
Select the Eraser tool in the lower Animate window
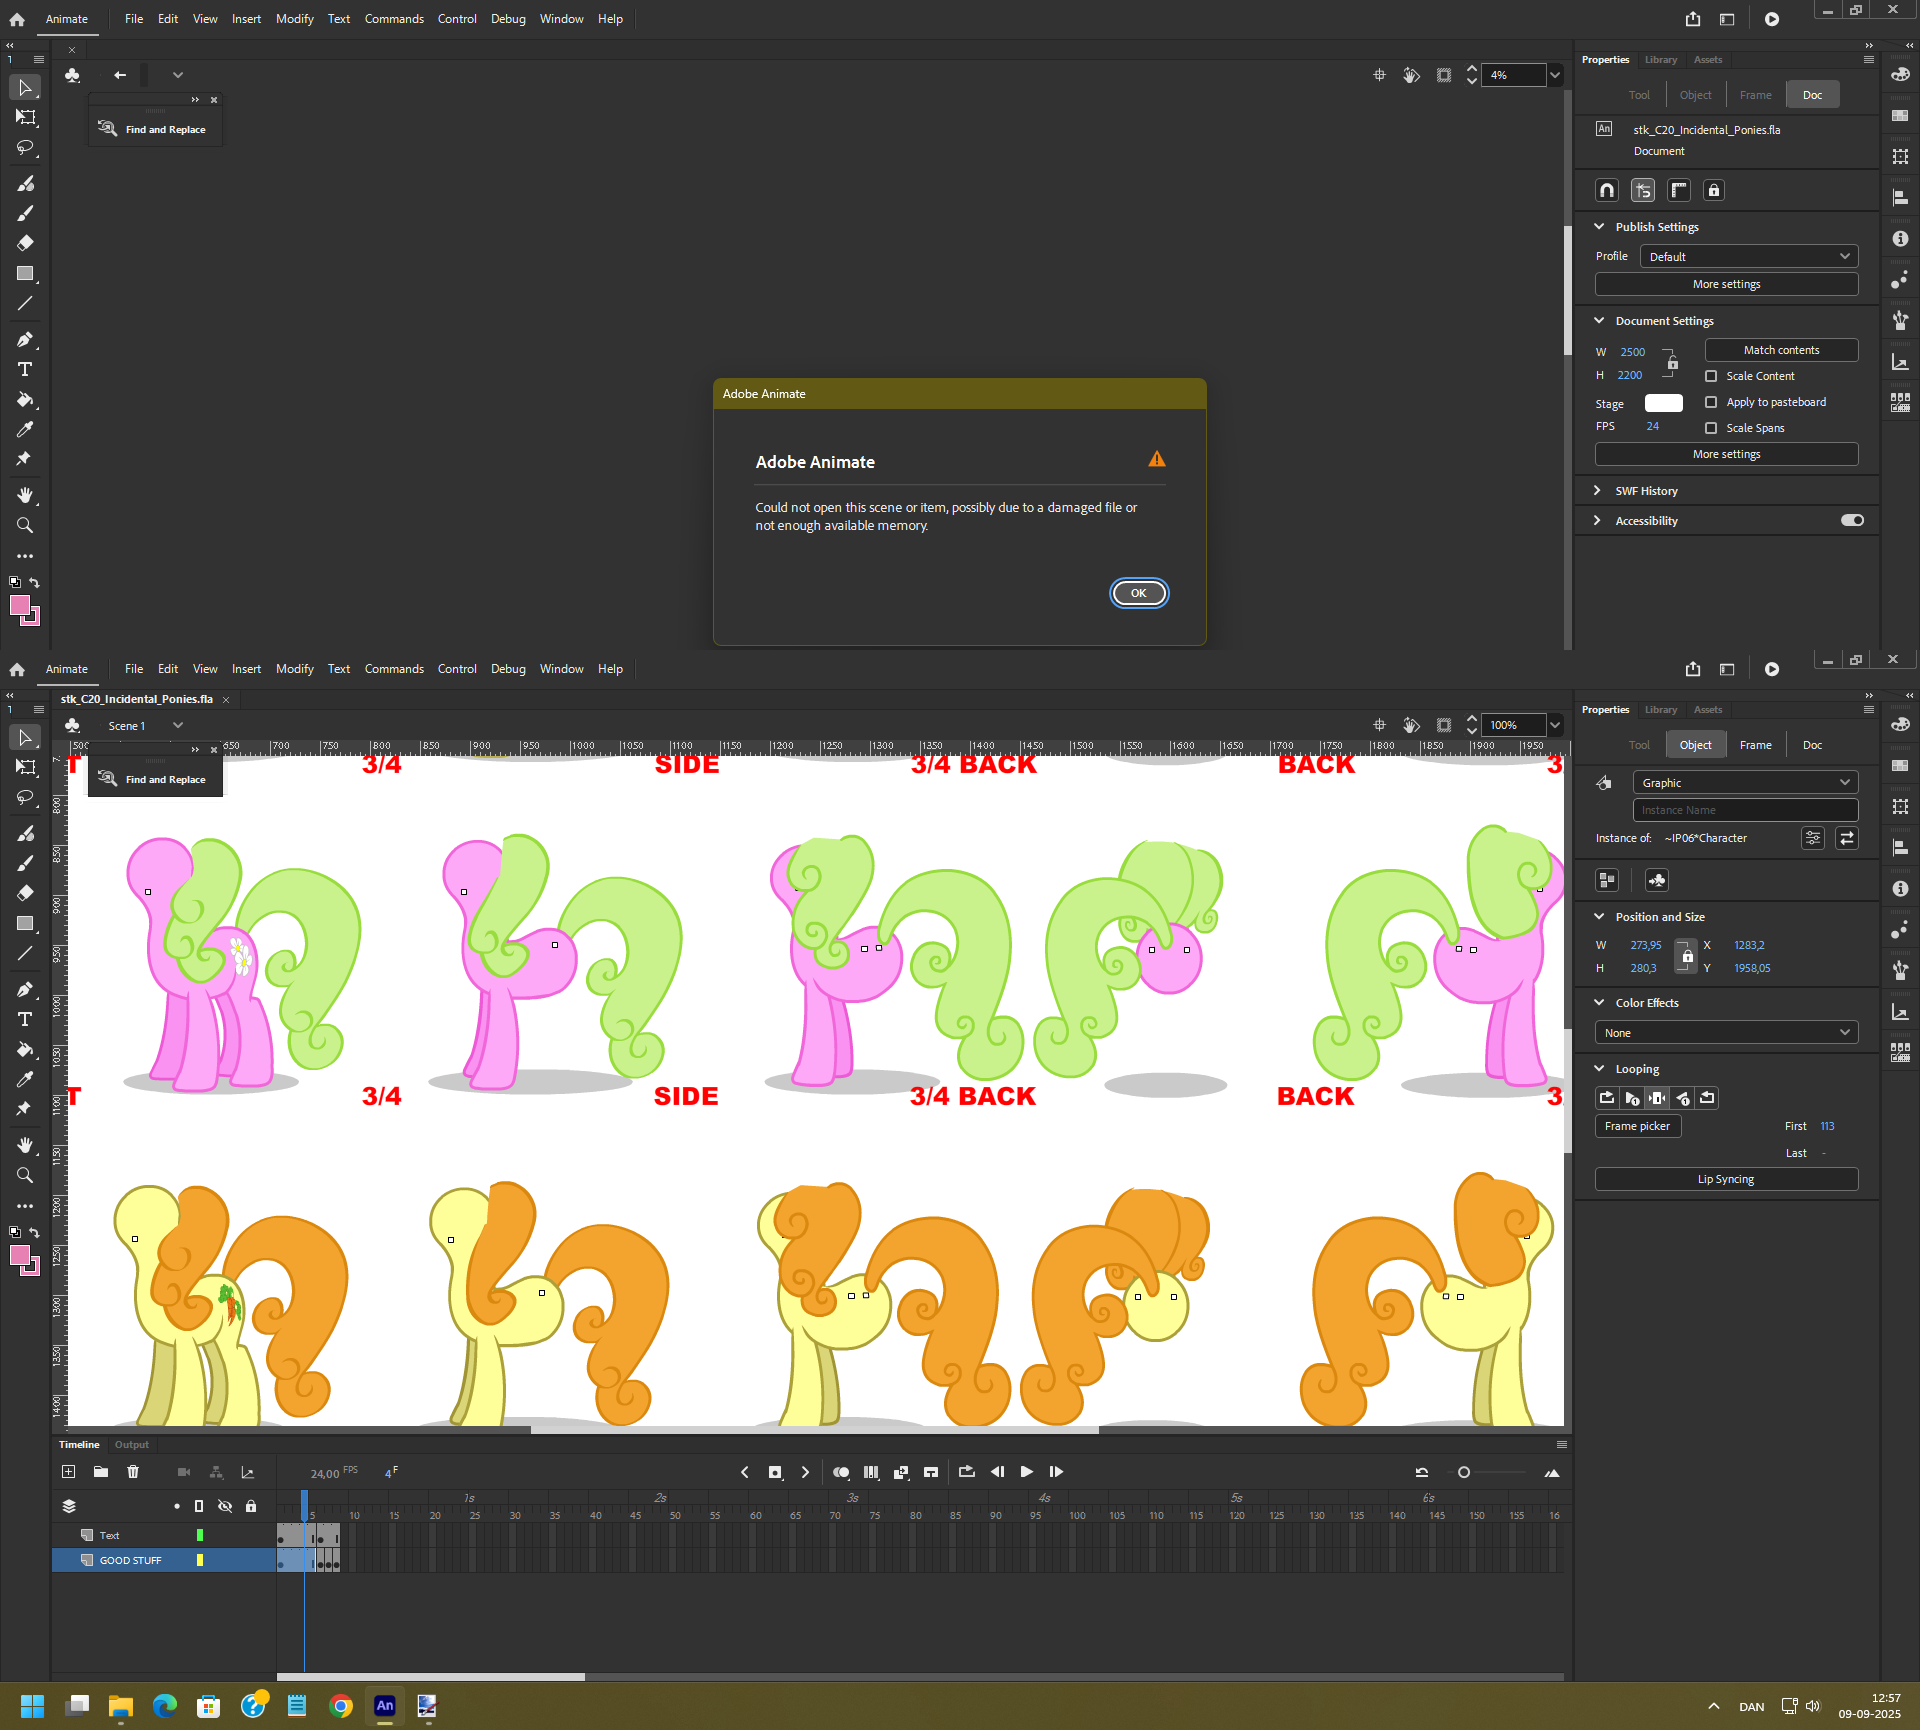25,892
